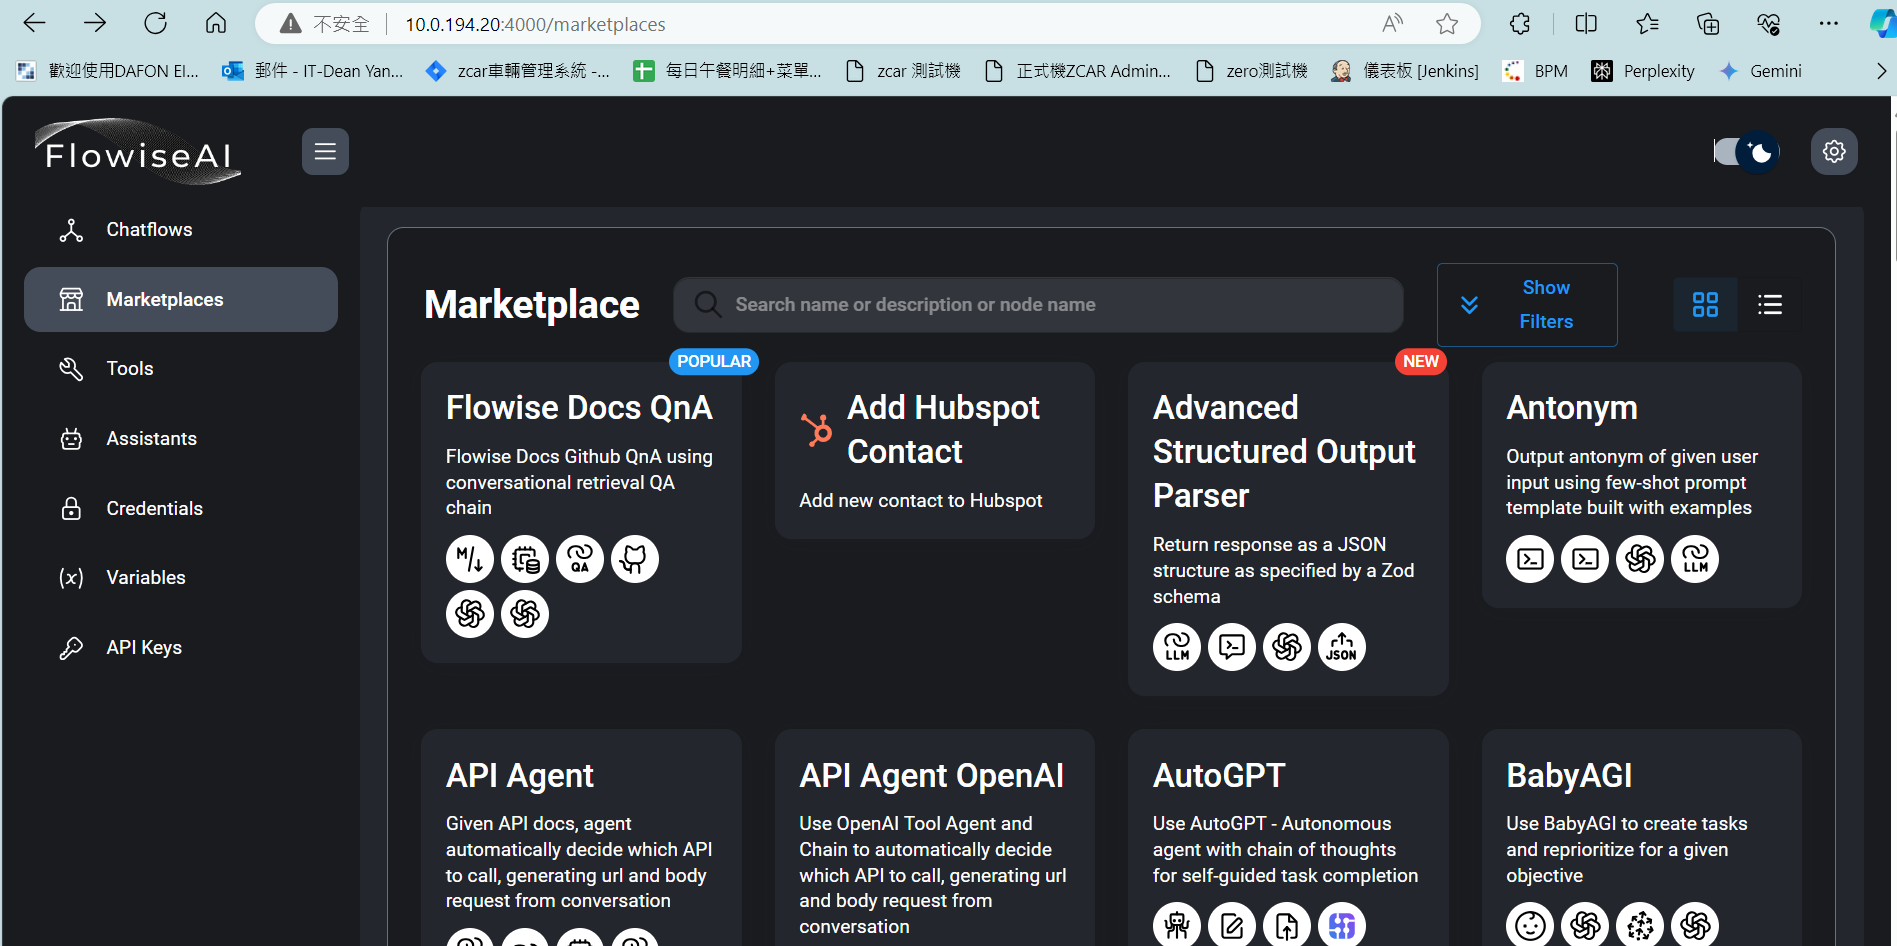
Task: Open Chatflows in the sidebar
Action: point(149,230)
